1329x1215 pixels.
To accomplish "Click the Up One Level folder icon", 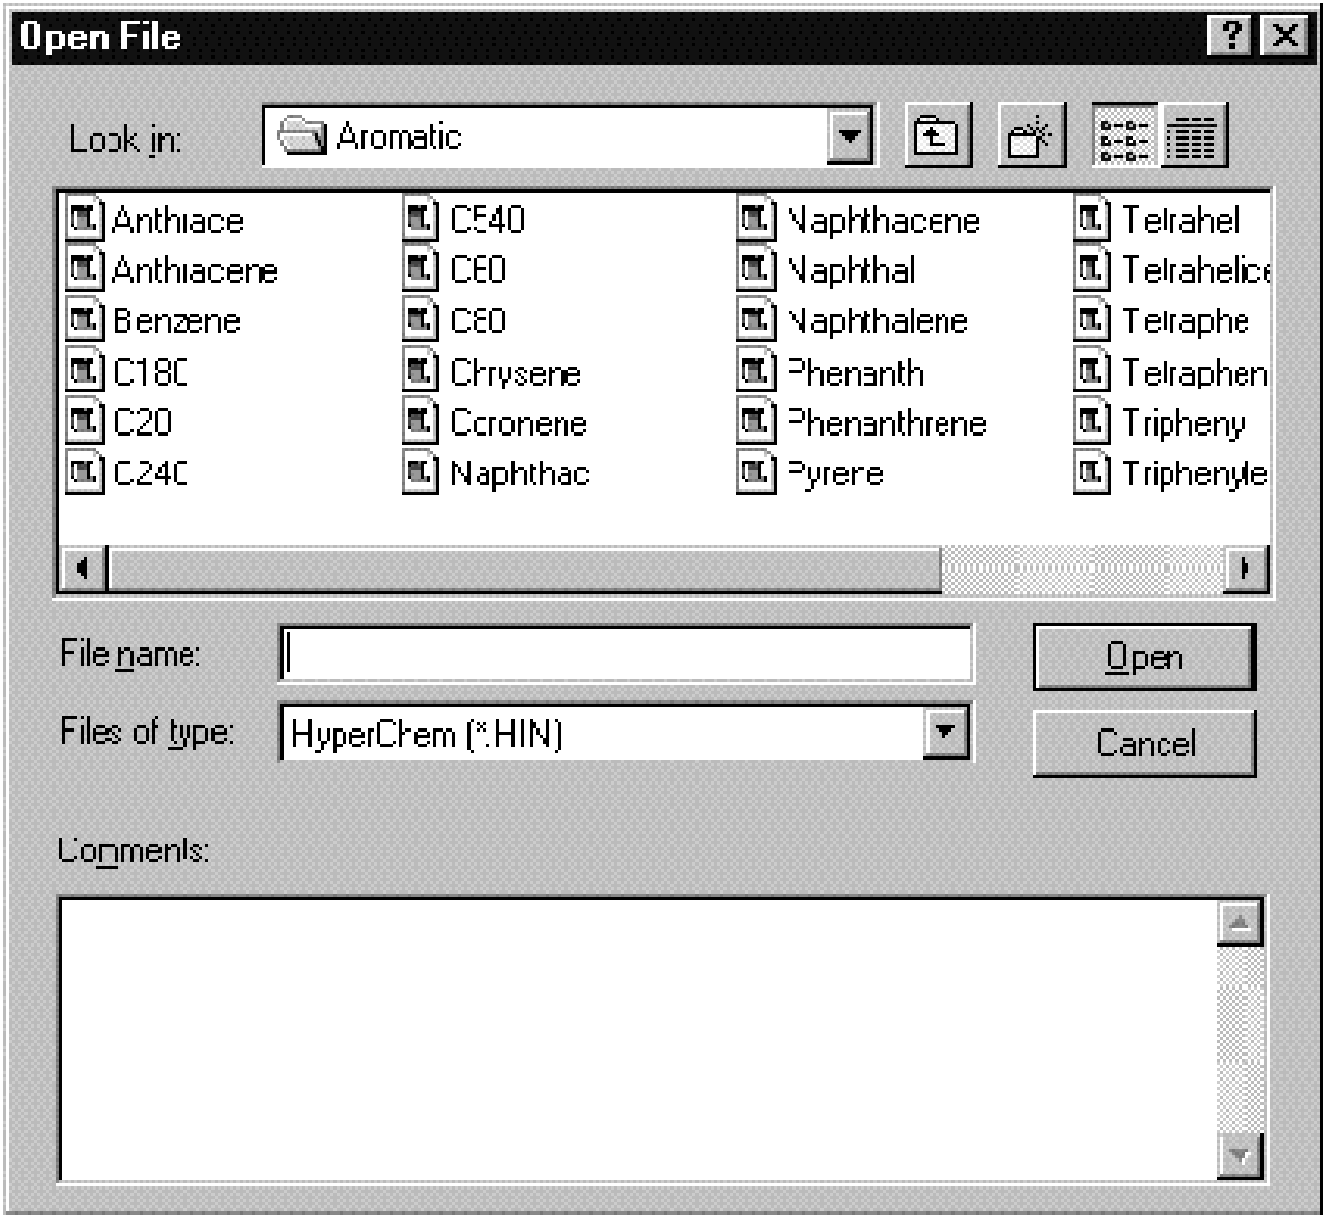I will pyautogui.click(x=937, y=136).
